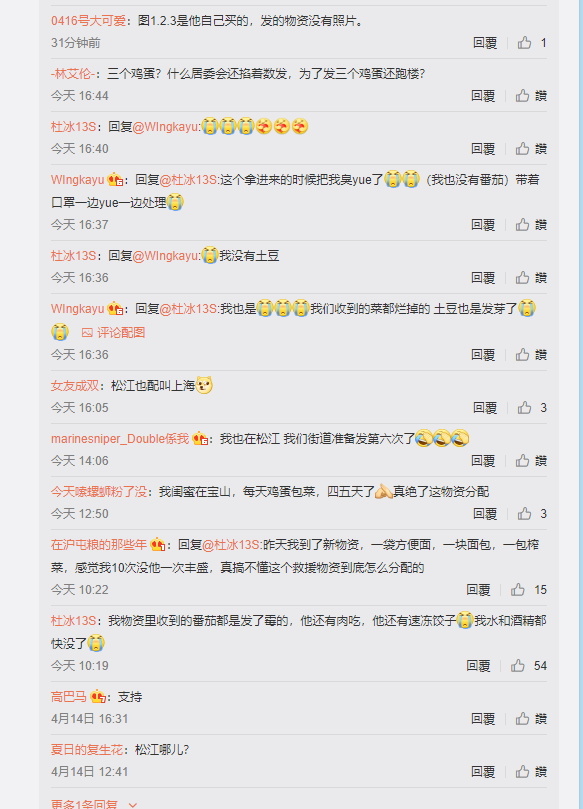Reply to 夏日的复生花's comment
This screenshot has height=809, width=583.
[x=483, y=771]
